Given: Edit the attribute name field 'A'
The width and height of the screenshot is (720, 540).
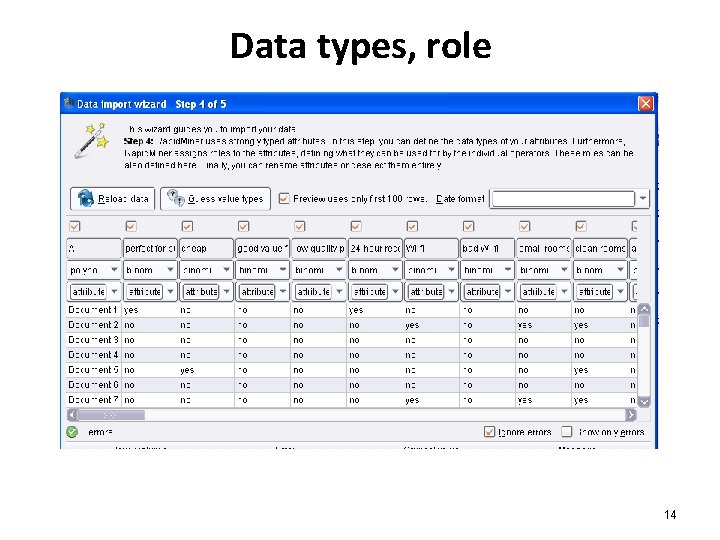Looking at the screenshot, I should point(94,248).
